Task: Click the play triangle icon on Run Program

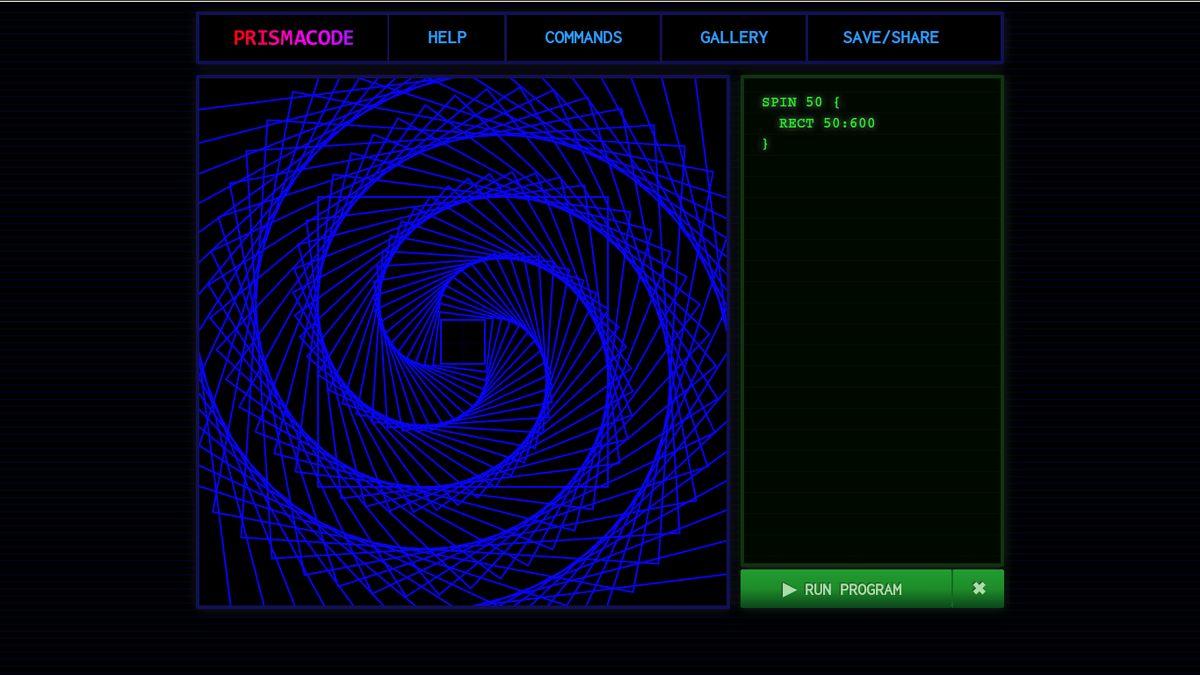Action: pyautogui.click(x=789, y=590)
